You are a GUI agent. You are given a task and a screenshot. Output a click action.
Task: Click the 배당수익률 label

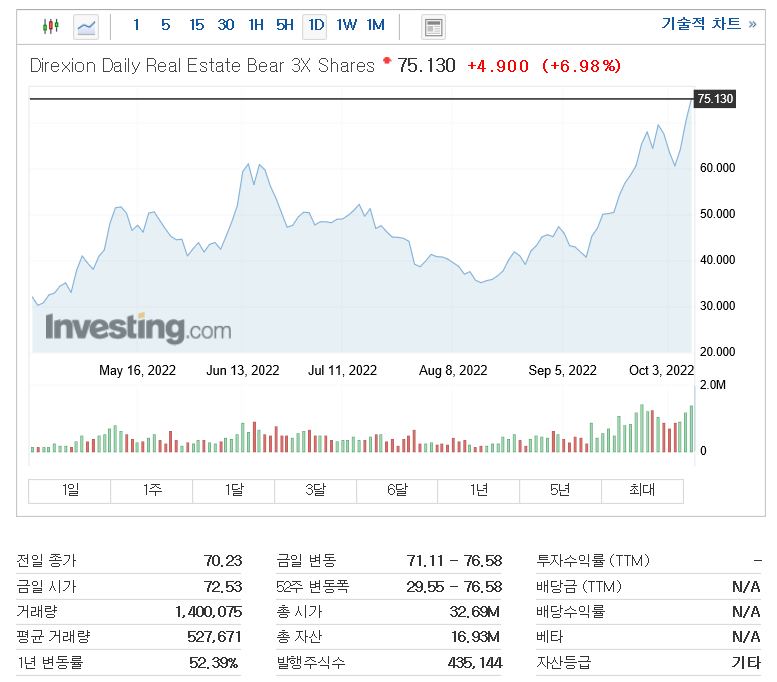[570, 612]
